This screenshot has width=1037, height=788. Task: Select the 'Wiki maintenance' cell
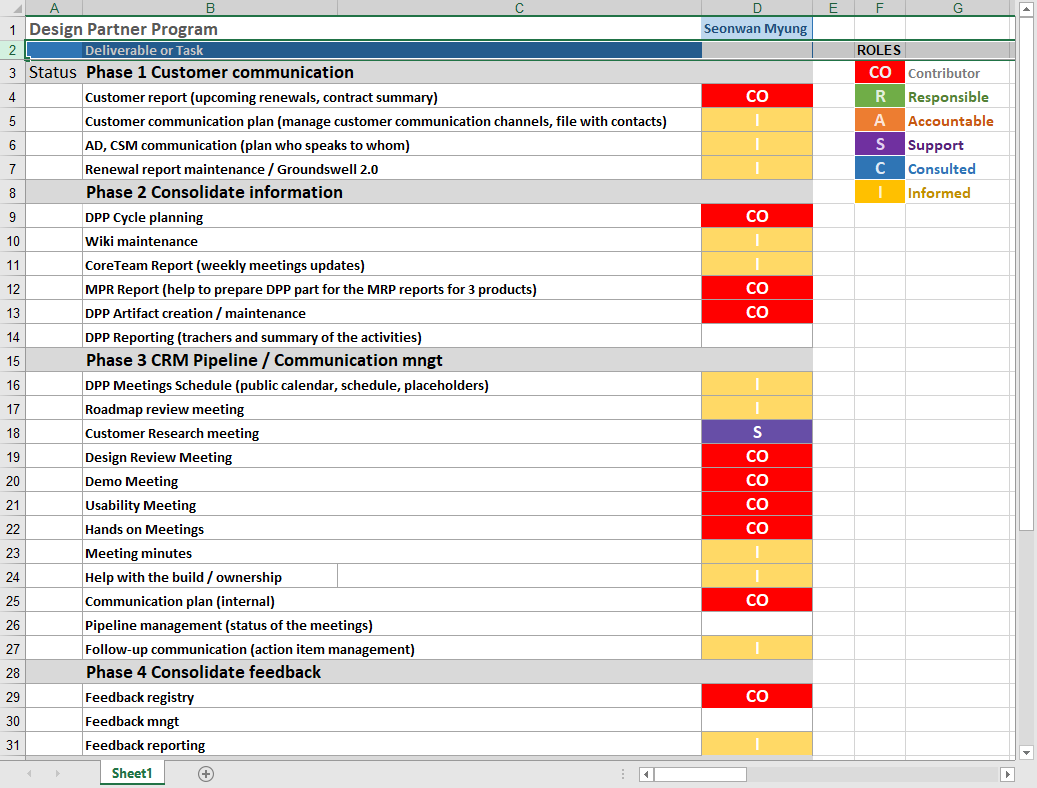tap(392, 241)
